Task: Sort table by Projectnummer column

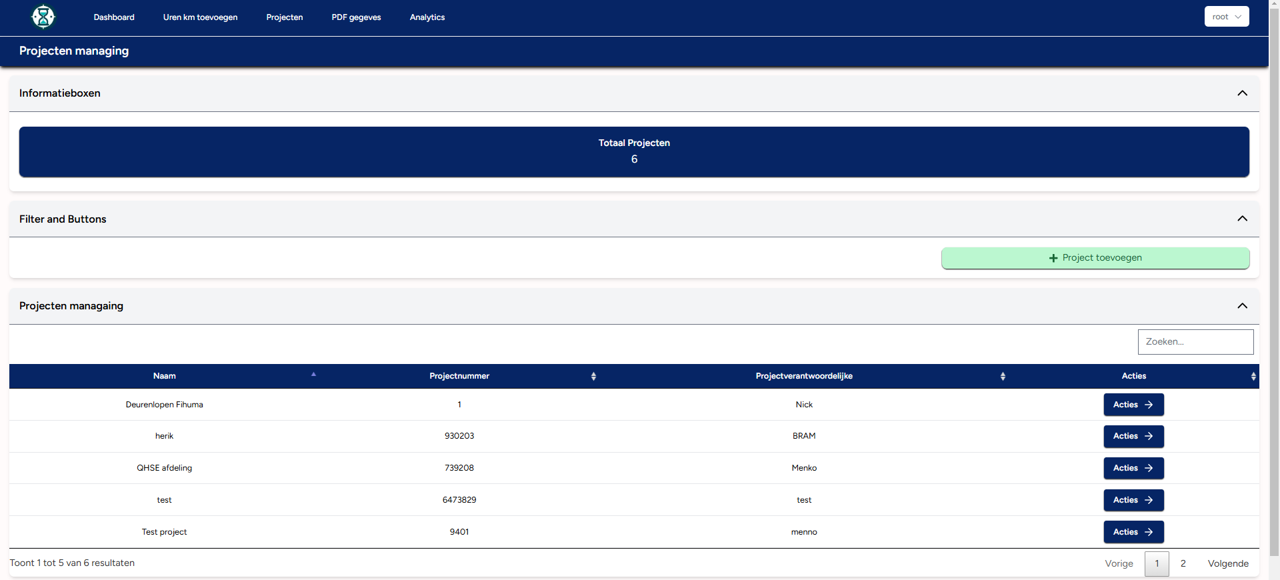Action: tap(459, 376)
